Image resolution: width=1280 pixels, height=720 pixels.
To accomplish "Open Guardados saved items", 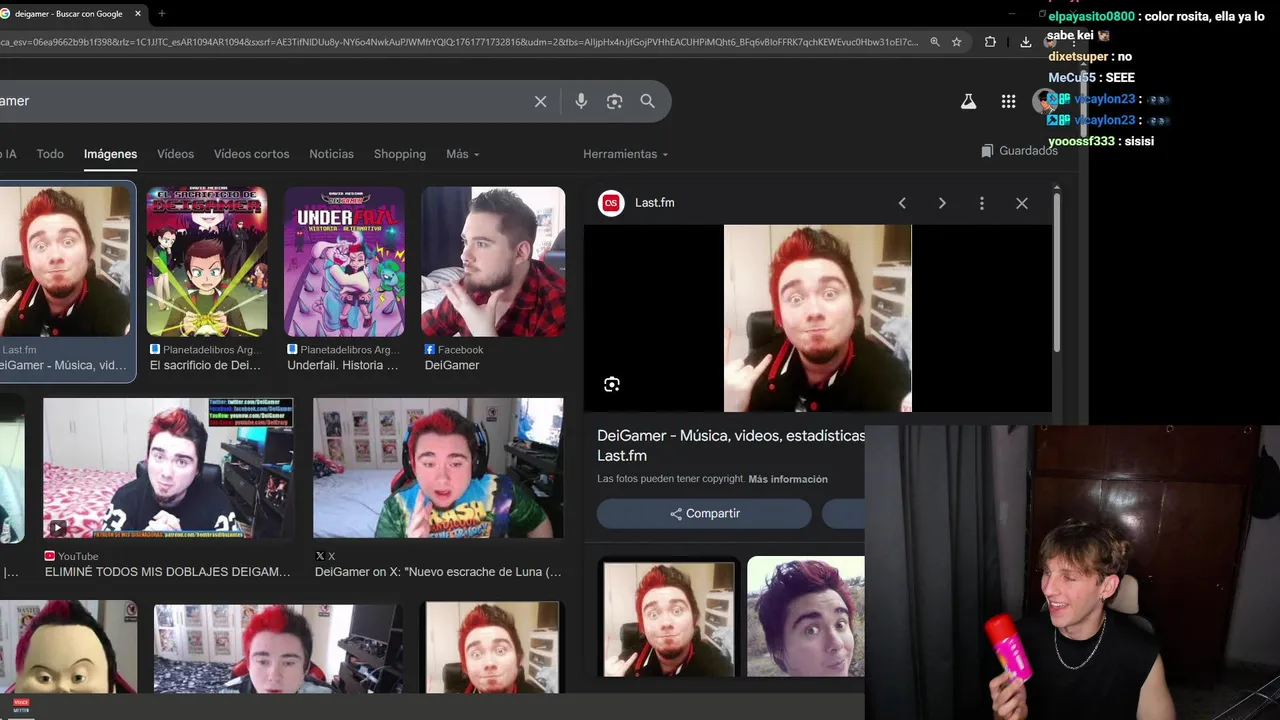I will pyautogui.click(x=1019, y=151).
